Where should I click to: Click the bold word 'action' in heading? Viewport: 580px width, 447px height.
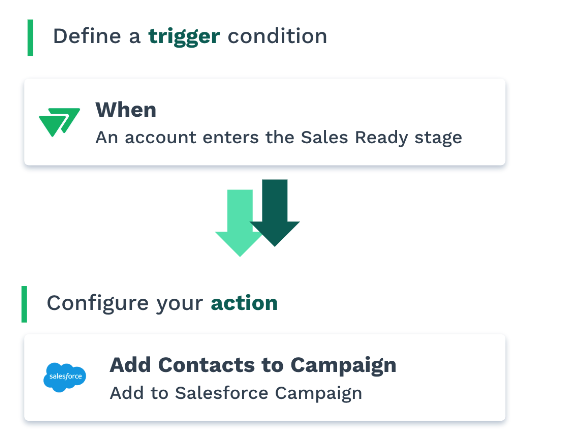[244, 303]
